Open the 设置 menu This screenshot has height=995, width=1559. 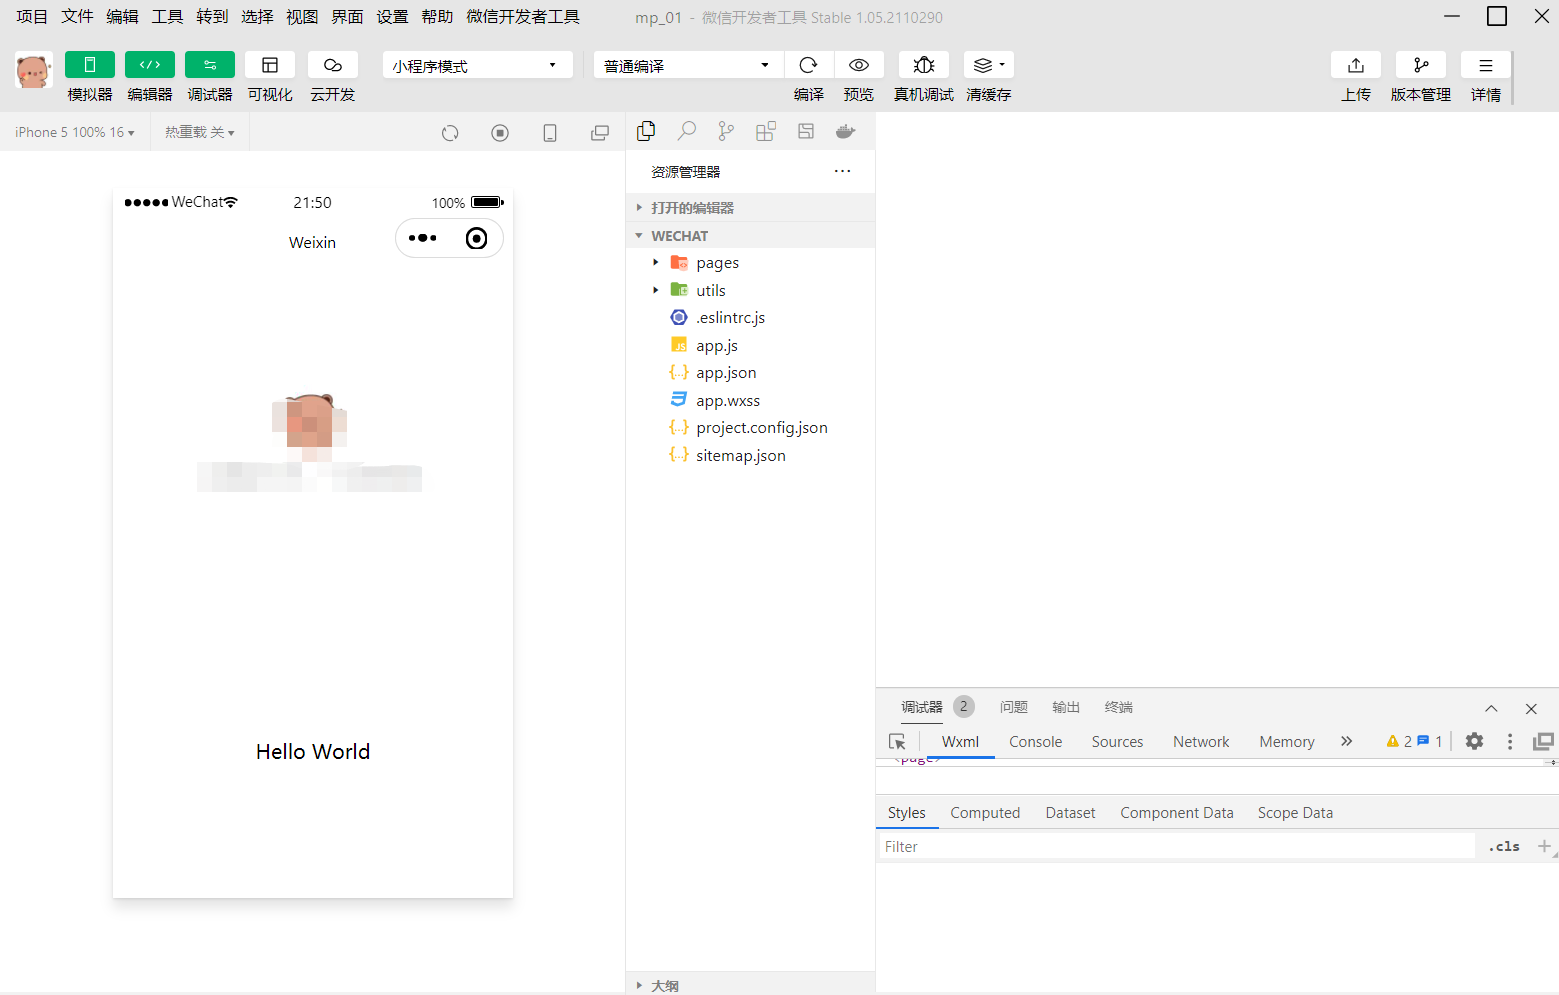point(392,17)
